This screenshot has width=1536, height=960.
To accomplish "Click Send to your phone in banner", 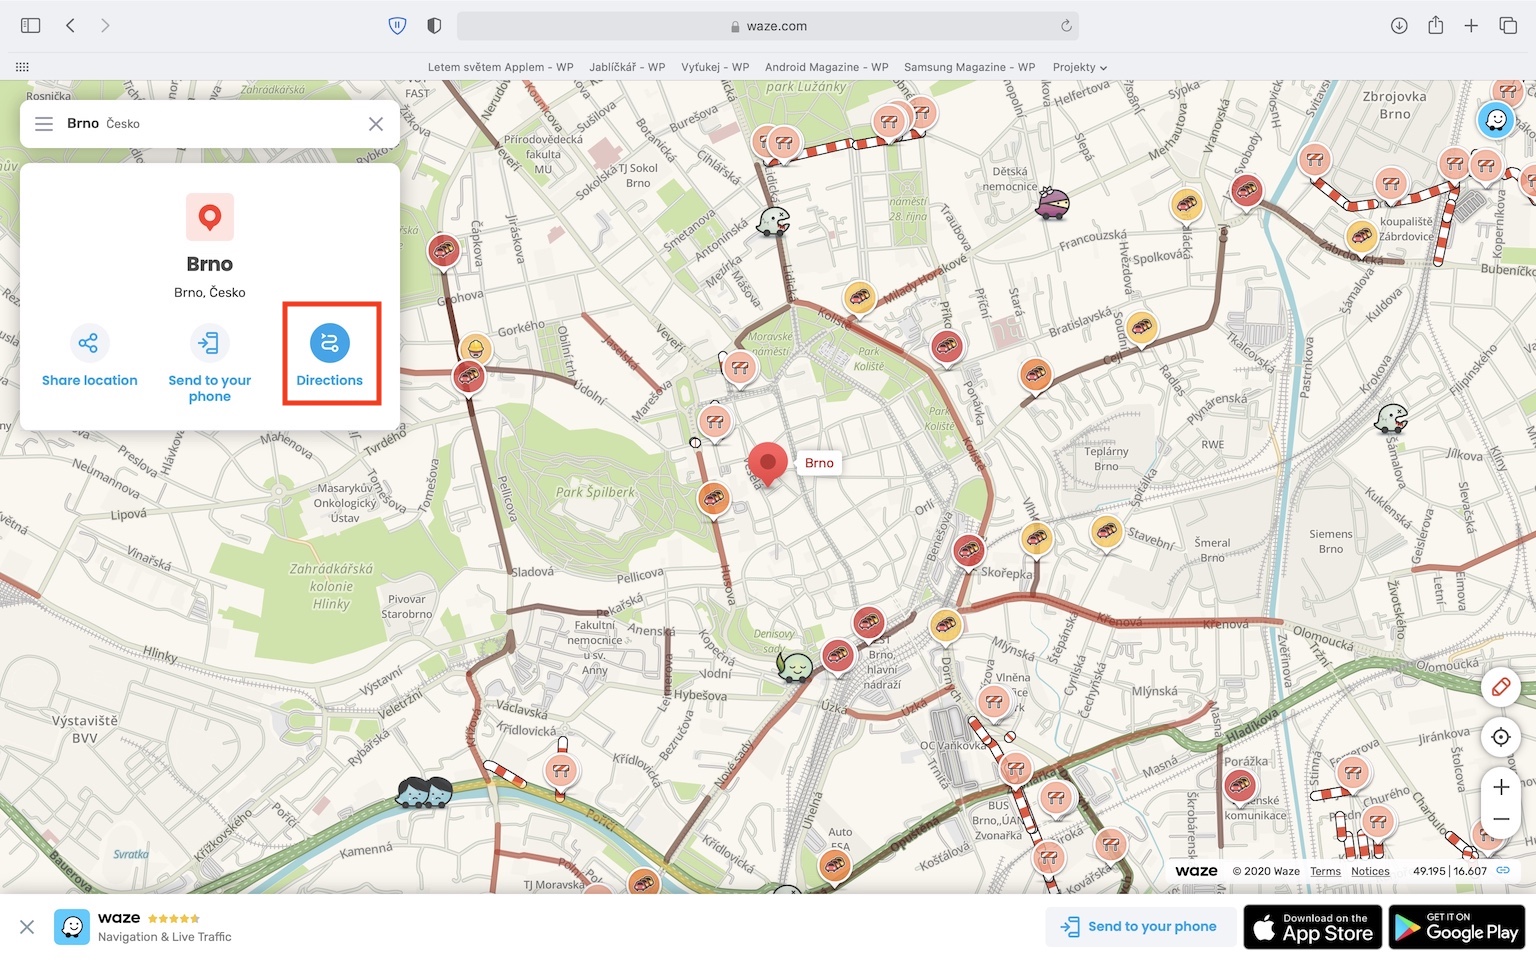I will click(1139, 927).
